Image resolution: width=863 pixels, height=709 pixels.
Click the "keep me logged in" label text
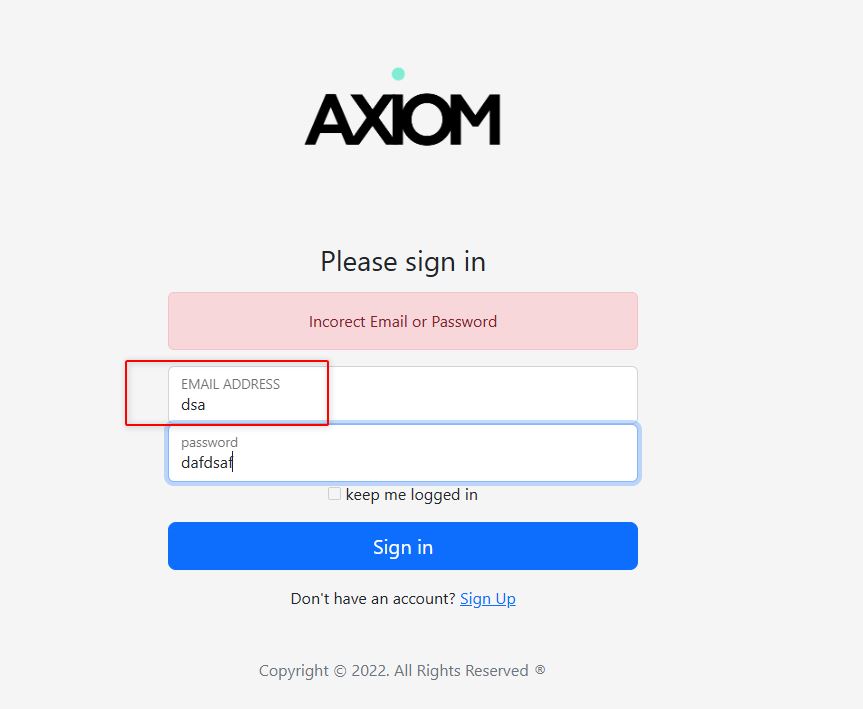click(x=411, y=494)
